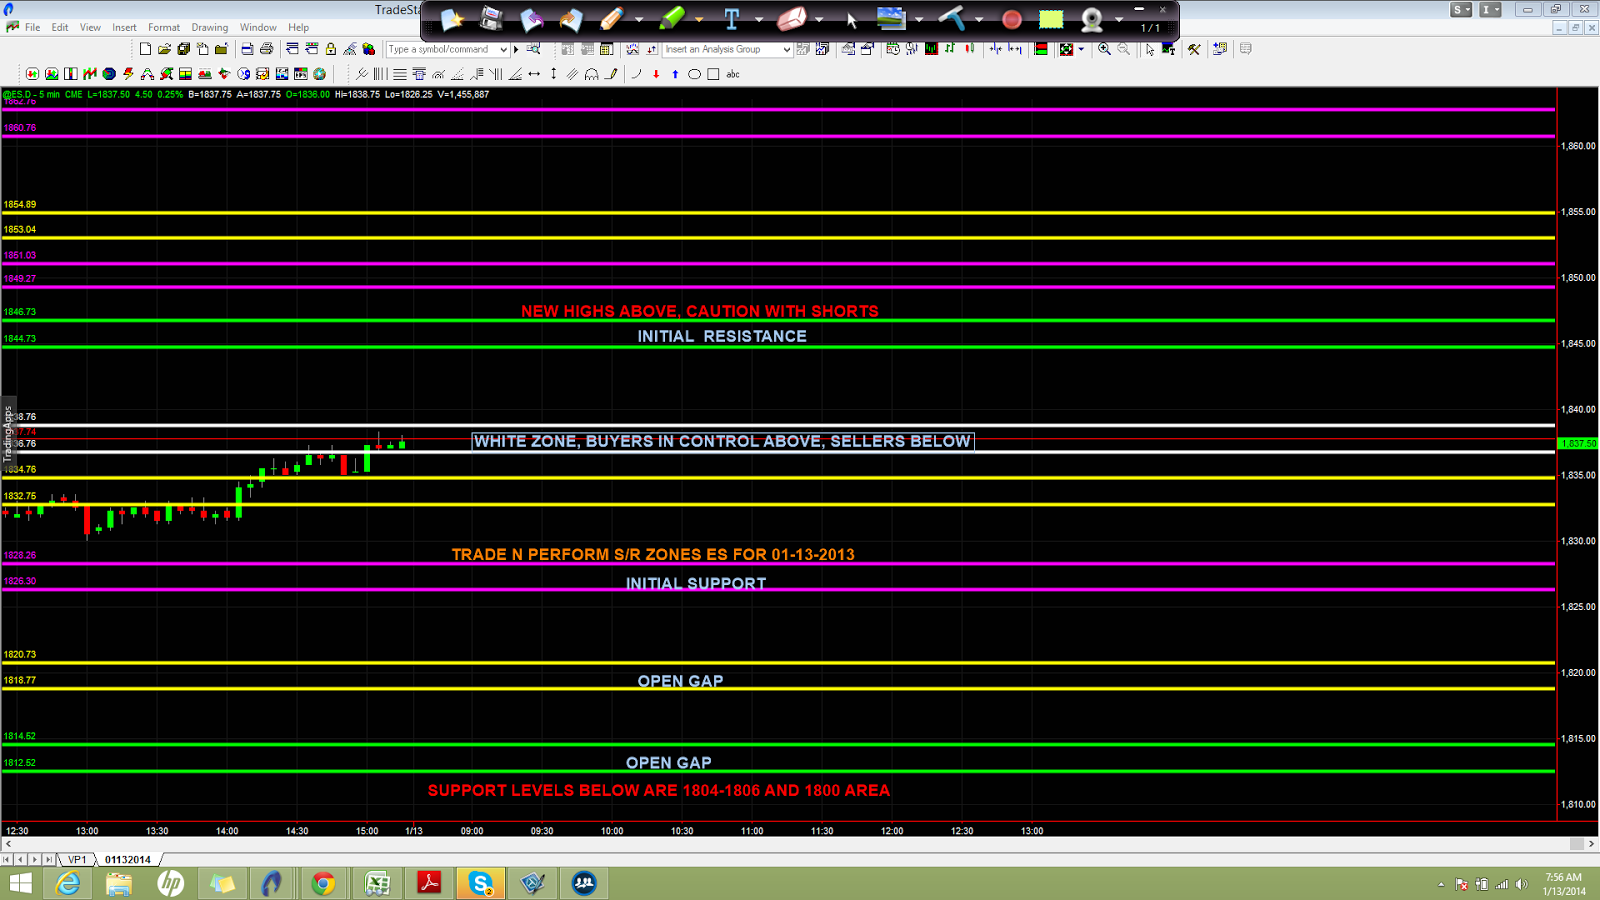Expand the highlighter options arrow
1600x900 pixels.
699,19
